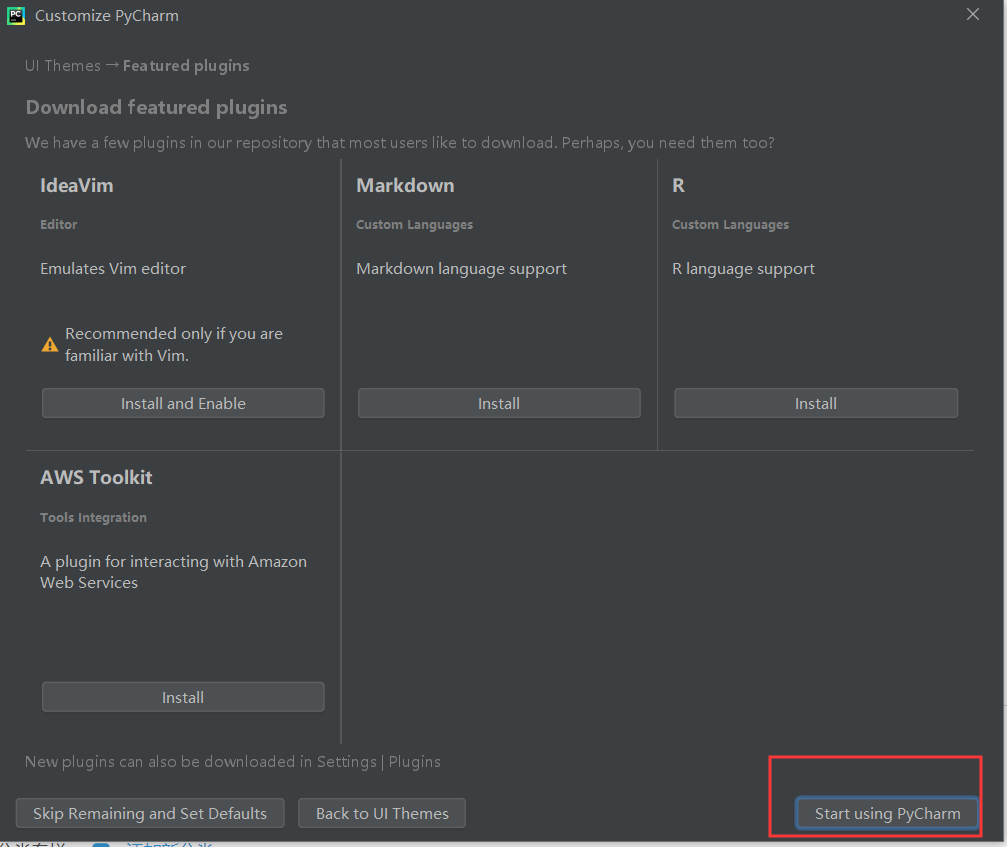Go Back to UI Themes
Viewport: 1007px width, 847px height.
point(382,814)
